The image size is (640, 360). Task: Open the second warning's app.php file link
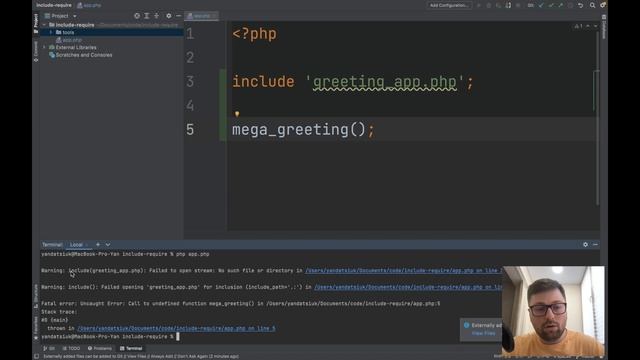tap(408, 287)
